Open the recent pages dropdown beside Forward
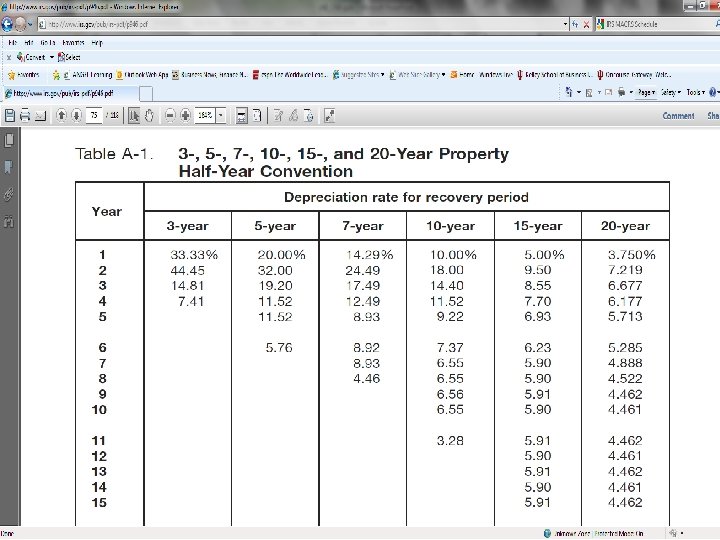This screenshot has height=540, width=720. coord(30,24)
